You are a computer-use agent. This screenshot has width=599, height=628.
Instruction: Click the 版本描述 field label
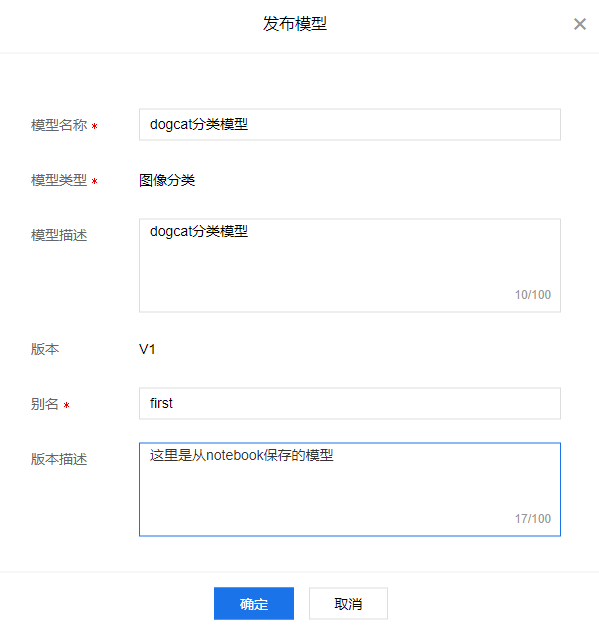click(x=59, y=459)
